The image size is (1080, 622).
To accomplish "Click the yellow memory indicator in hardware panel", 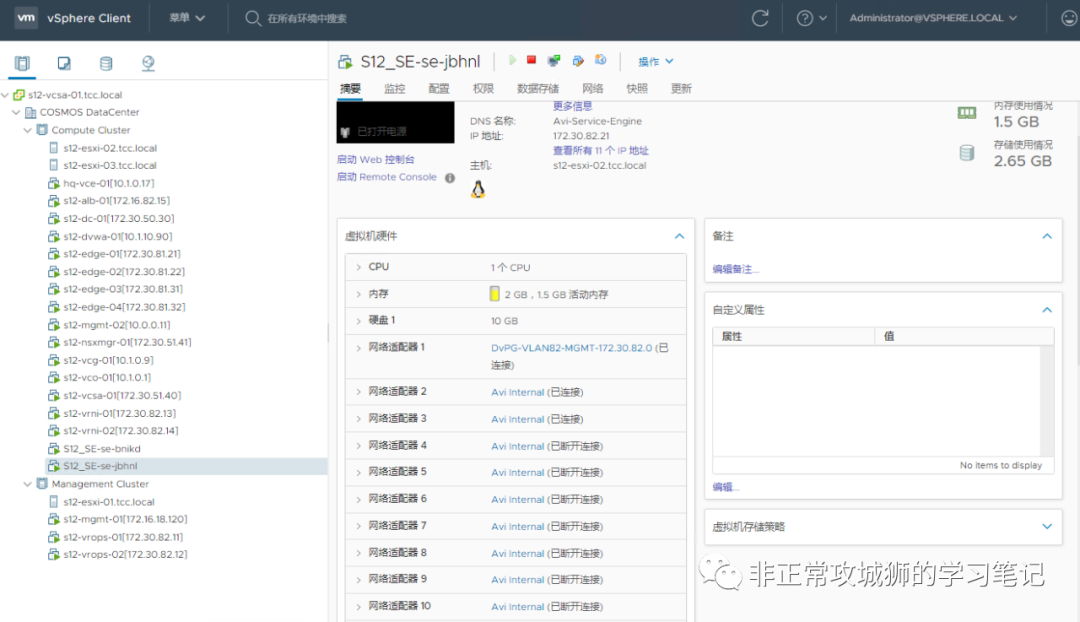I will (495, 294).
